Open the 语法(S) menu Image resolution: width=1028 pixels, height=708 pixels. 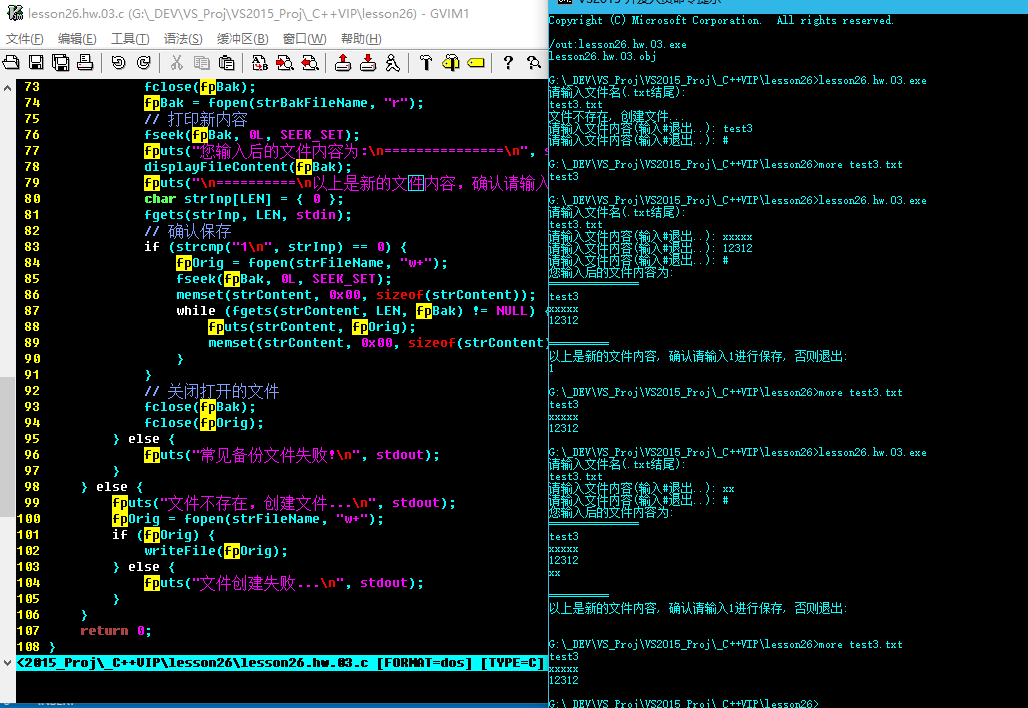point(183,39)
